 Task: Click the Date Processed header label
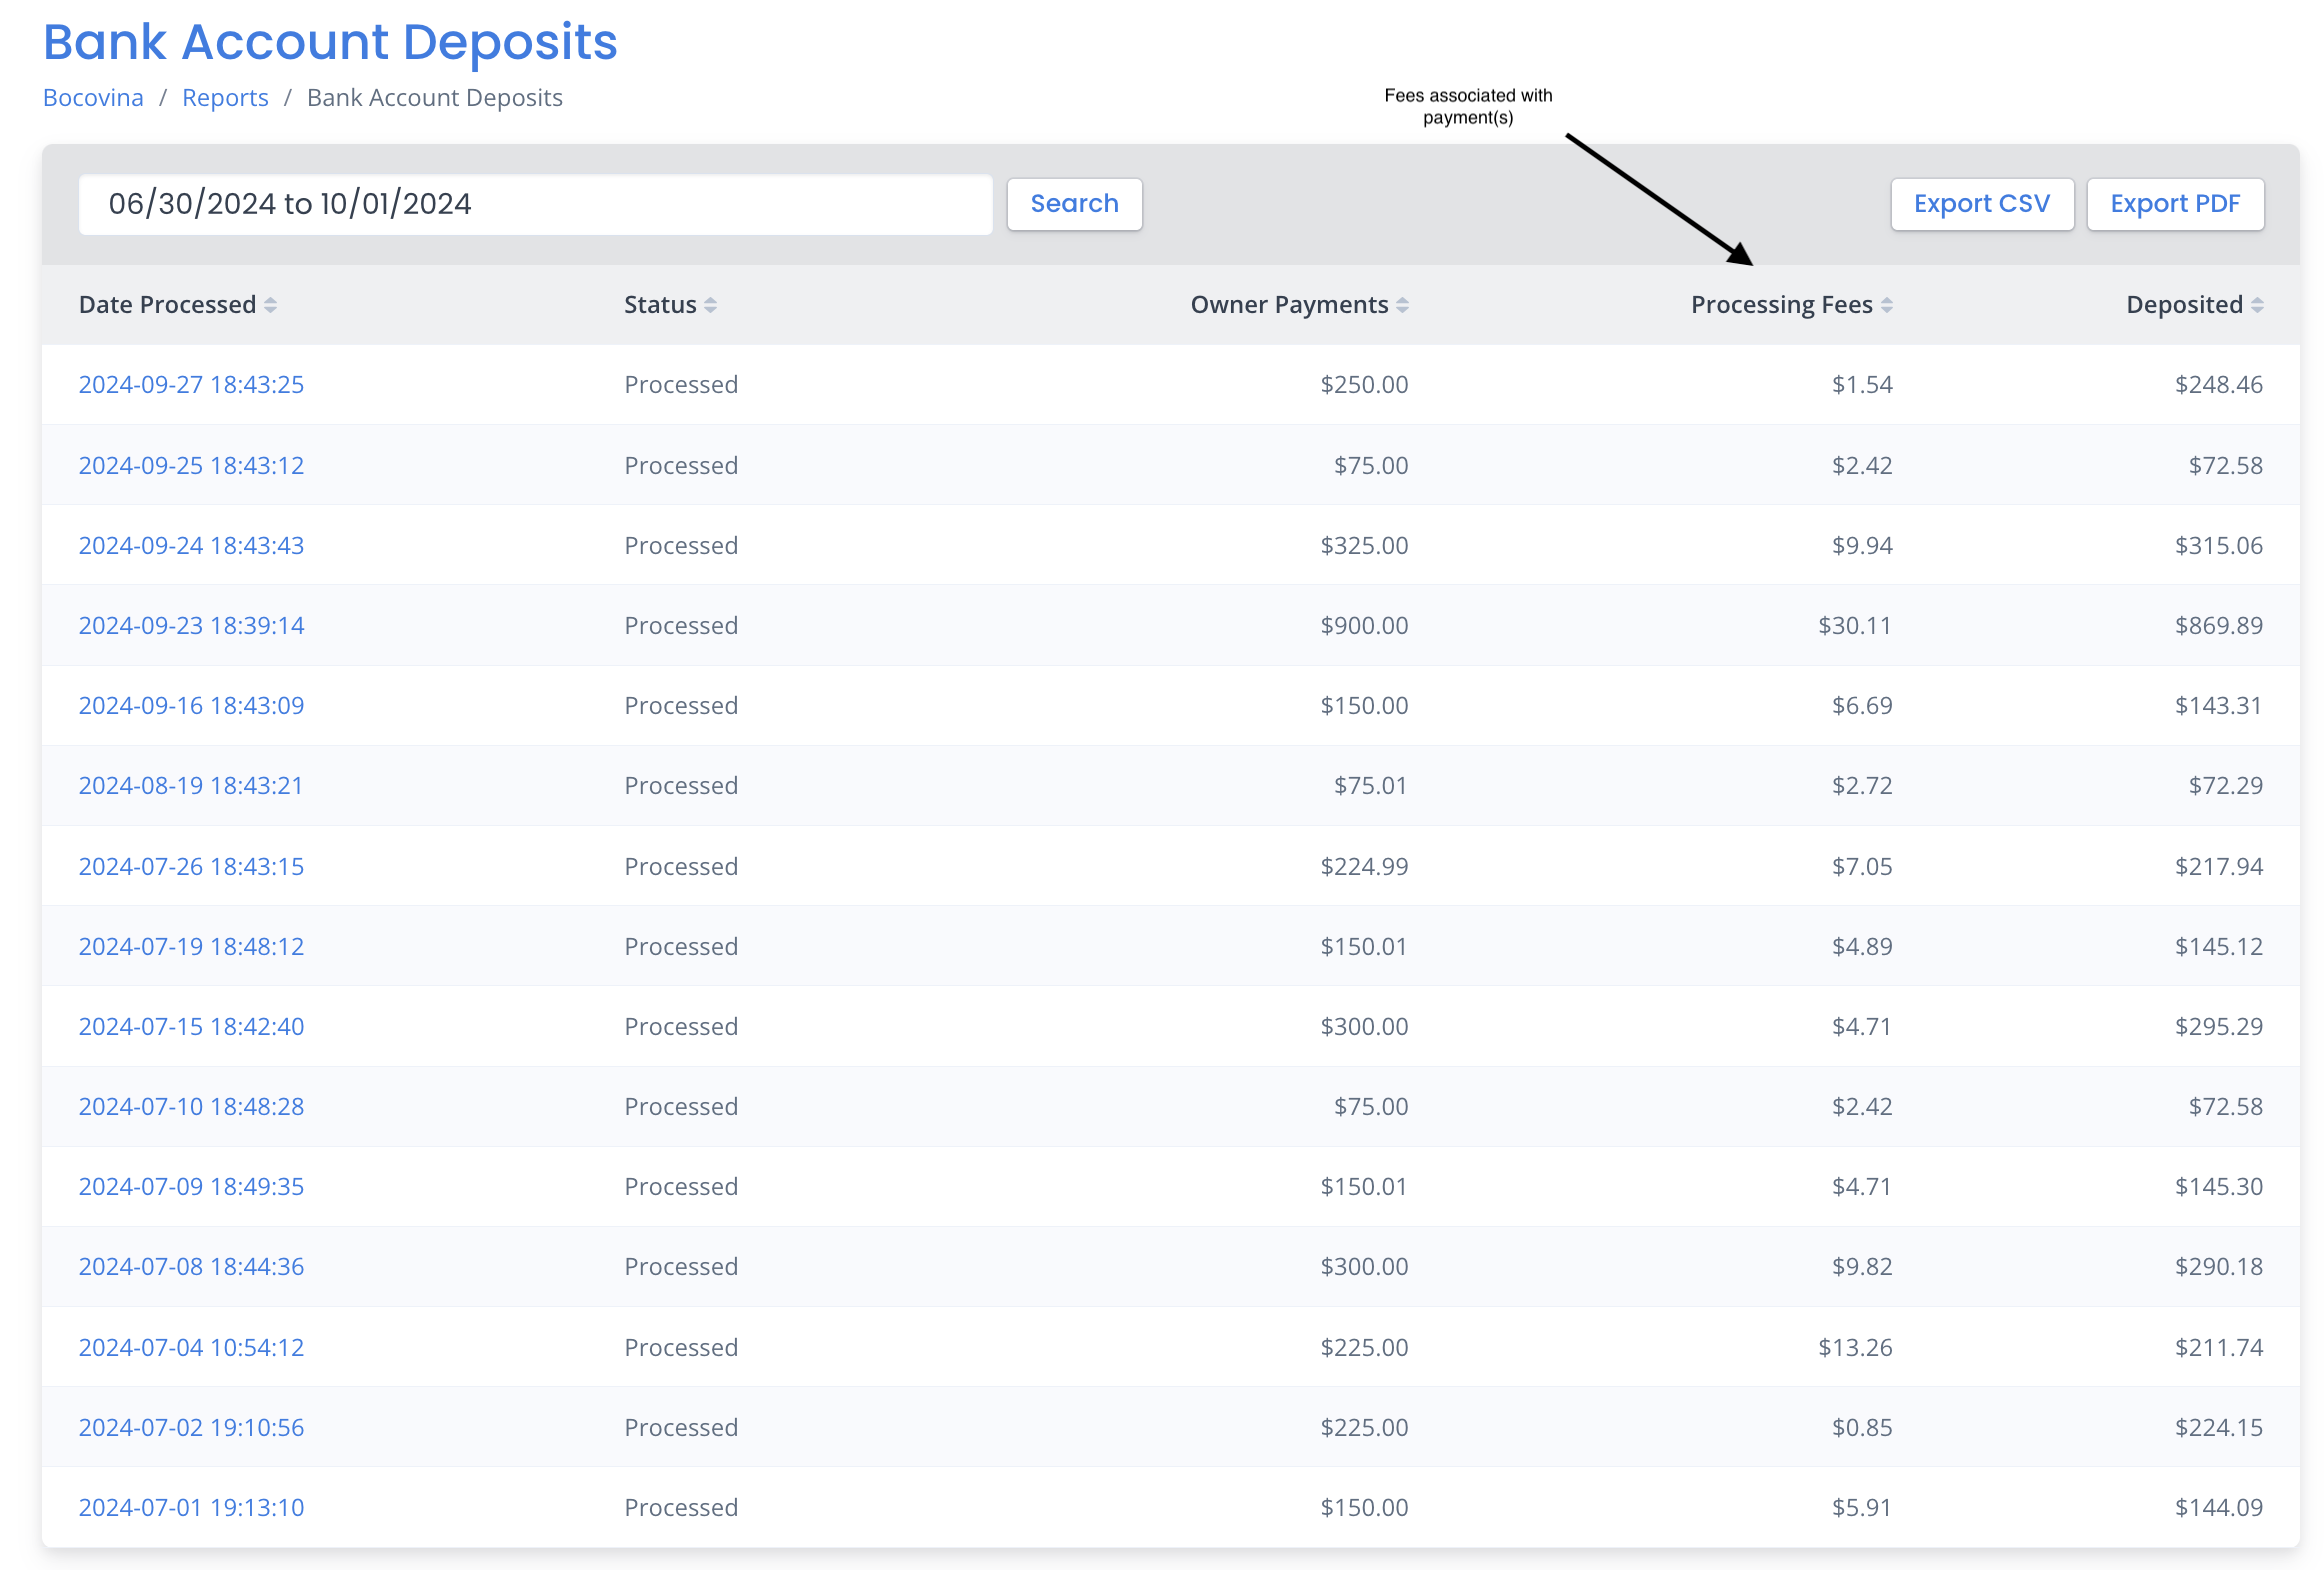tap(167, 305)
